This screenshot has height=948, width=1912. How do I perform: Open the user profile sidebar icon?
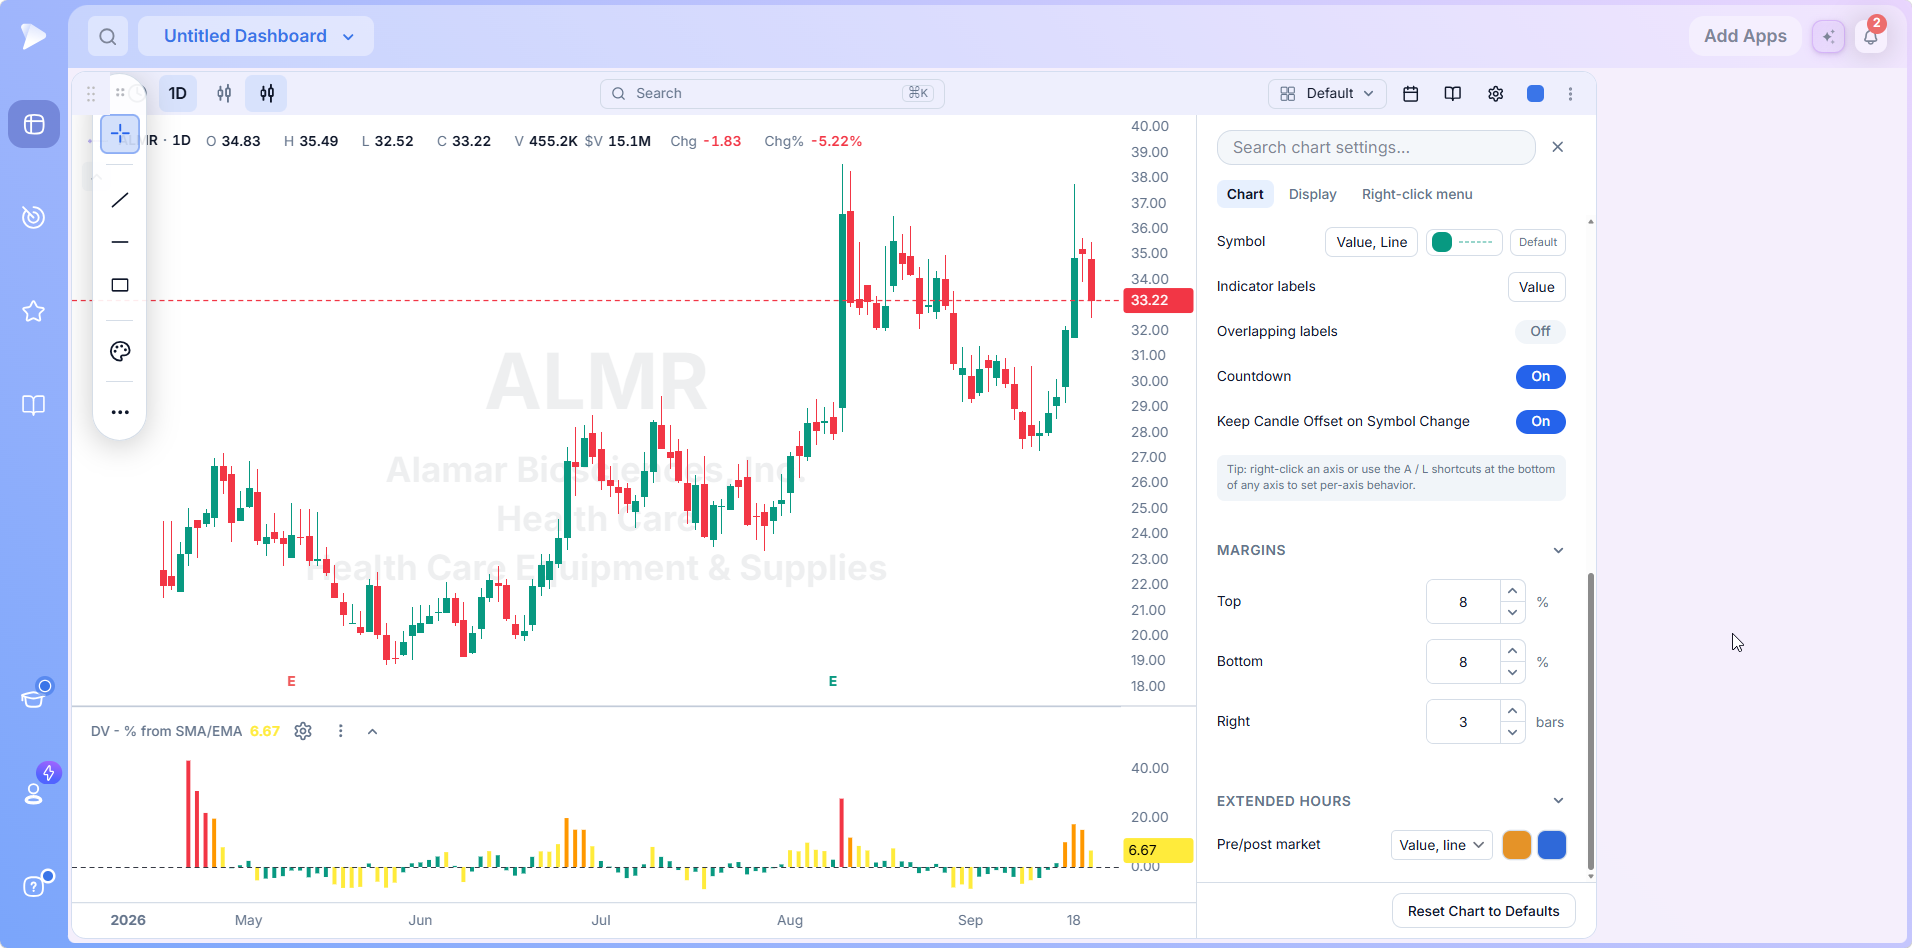pos(34,793)
